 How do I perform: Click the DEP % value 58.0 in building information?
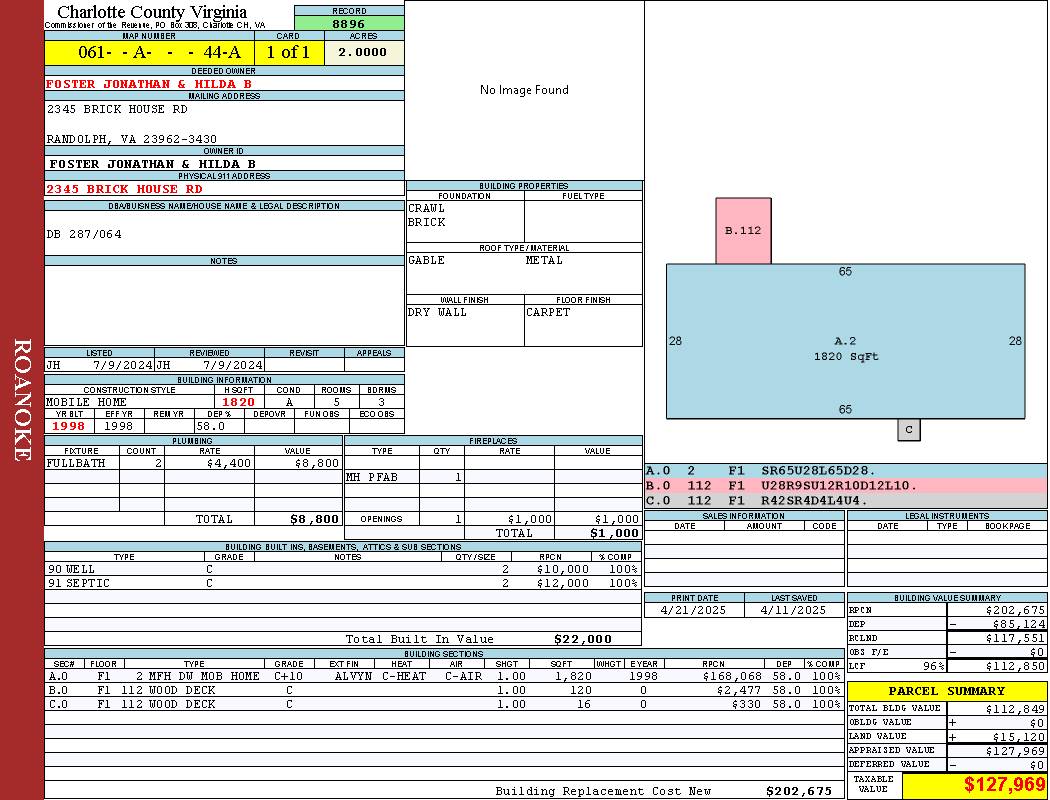(211, 426)
